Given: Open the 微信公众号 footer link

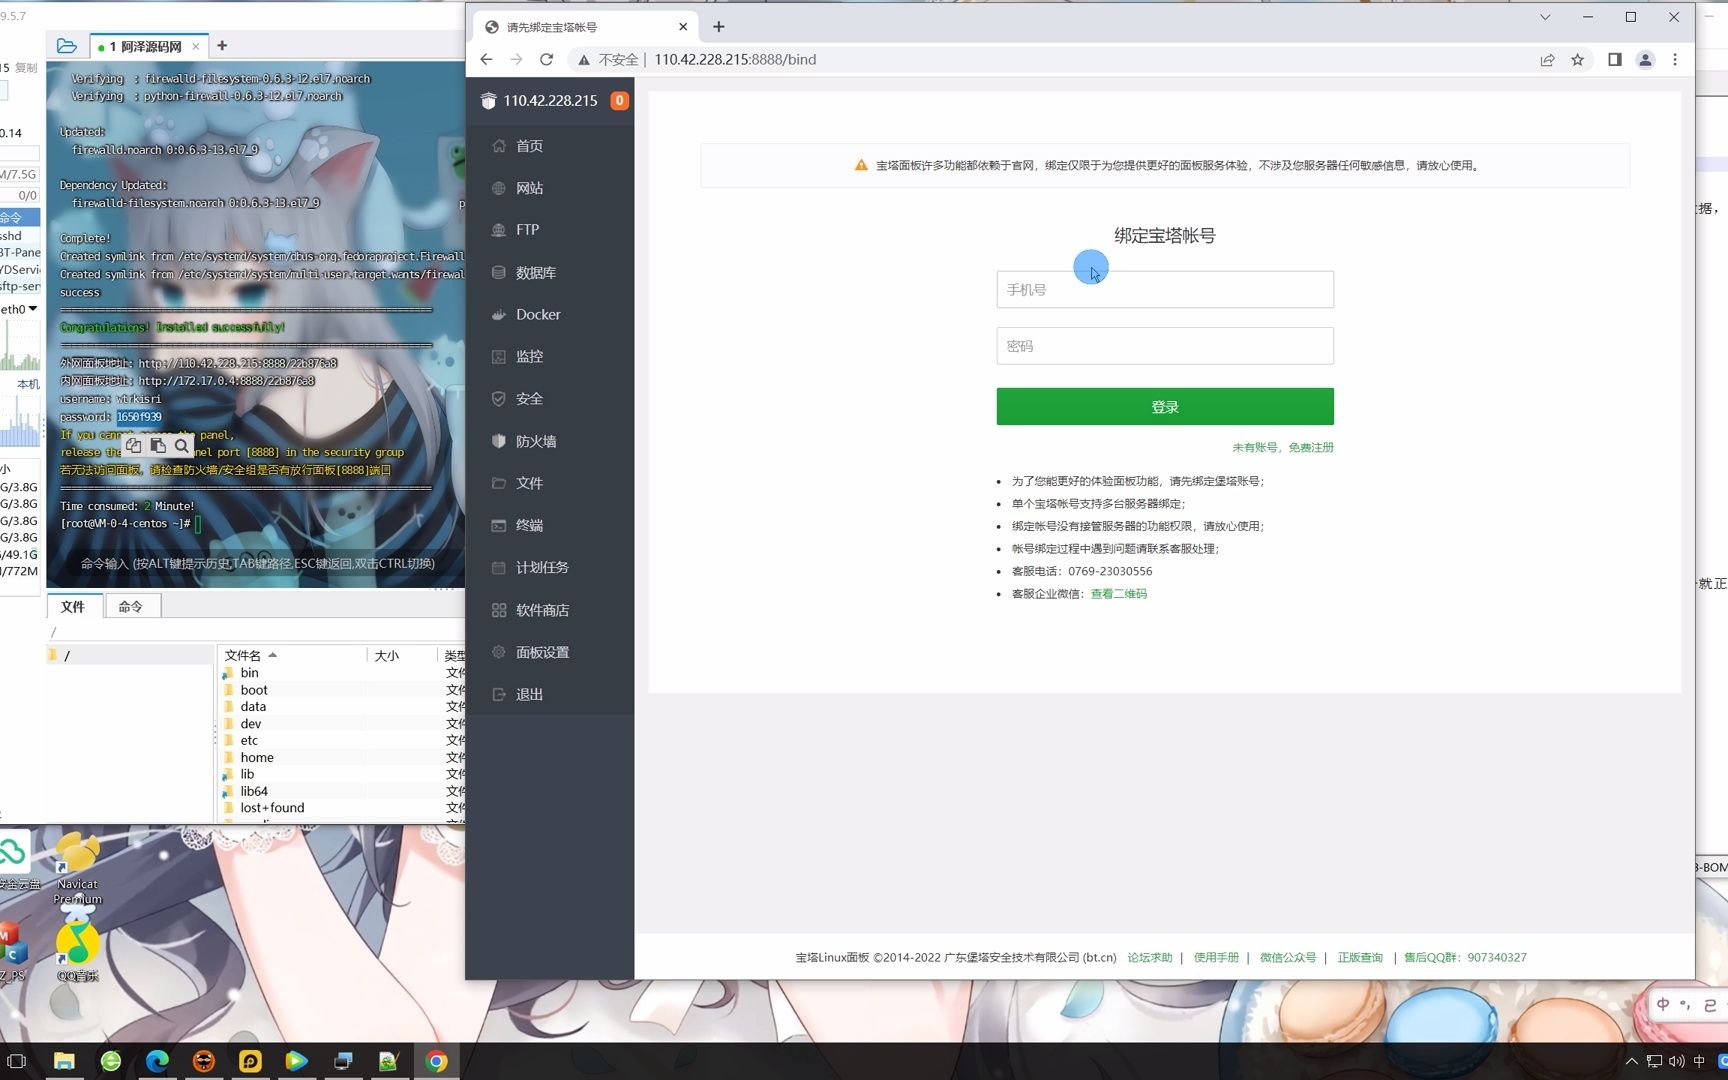Looking at the screenshot, I should tap(1288, 958).
